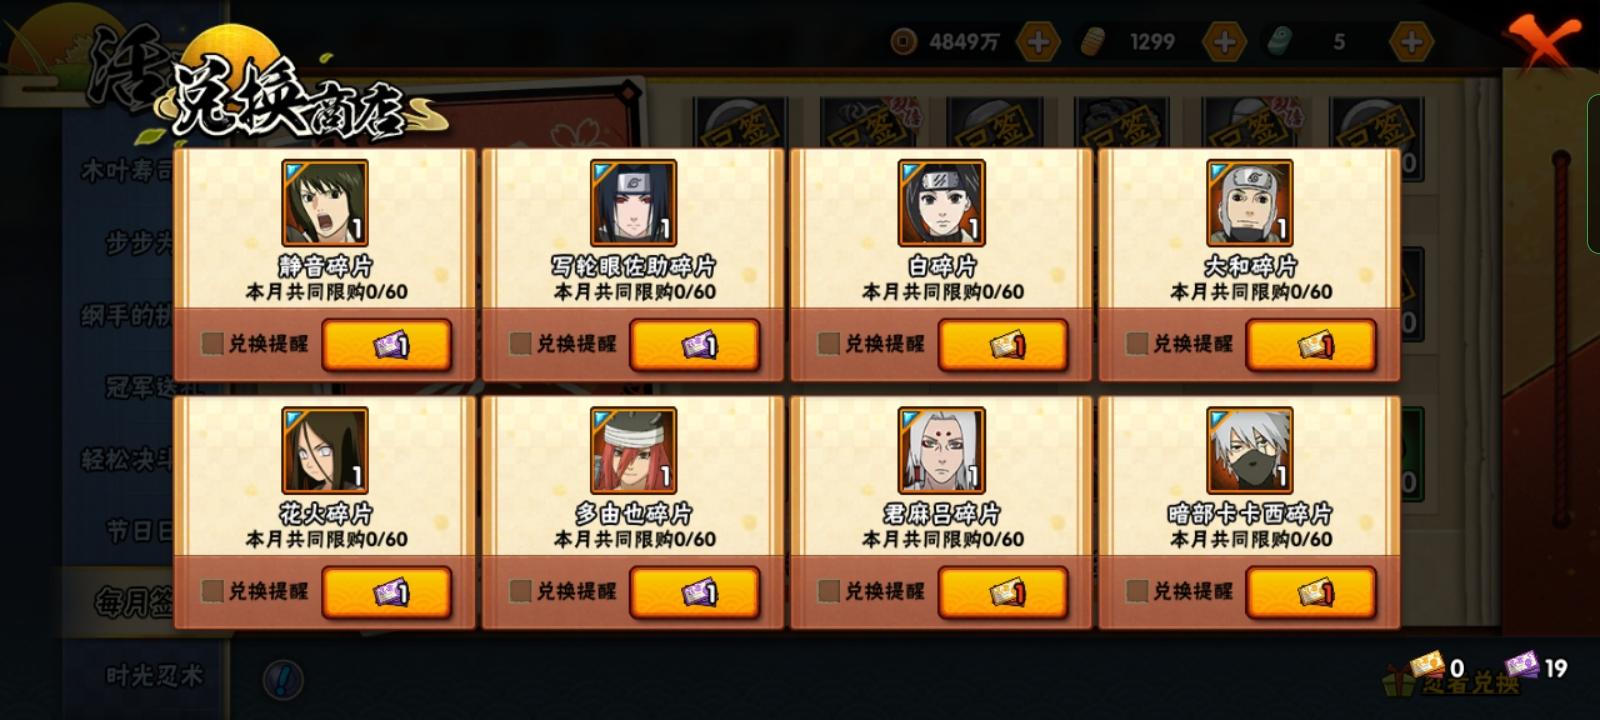This screenshot has height=720, width=1600.
Task: Close the exchange shop with red X
Action: click(1547, 44)
